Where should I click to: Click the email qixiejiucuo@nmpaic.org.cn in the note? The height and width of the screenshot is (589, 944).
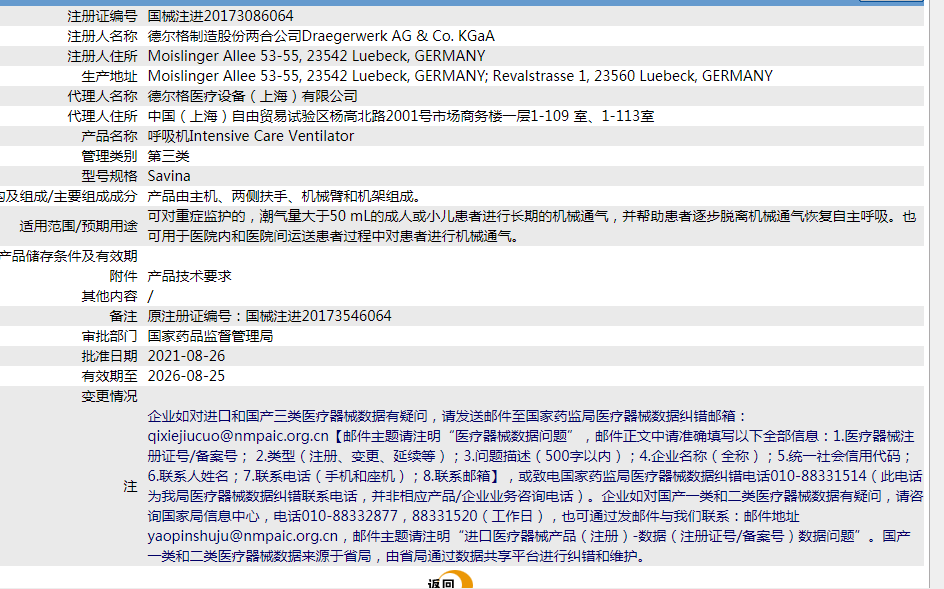click(x=238, y=436)
